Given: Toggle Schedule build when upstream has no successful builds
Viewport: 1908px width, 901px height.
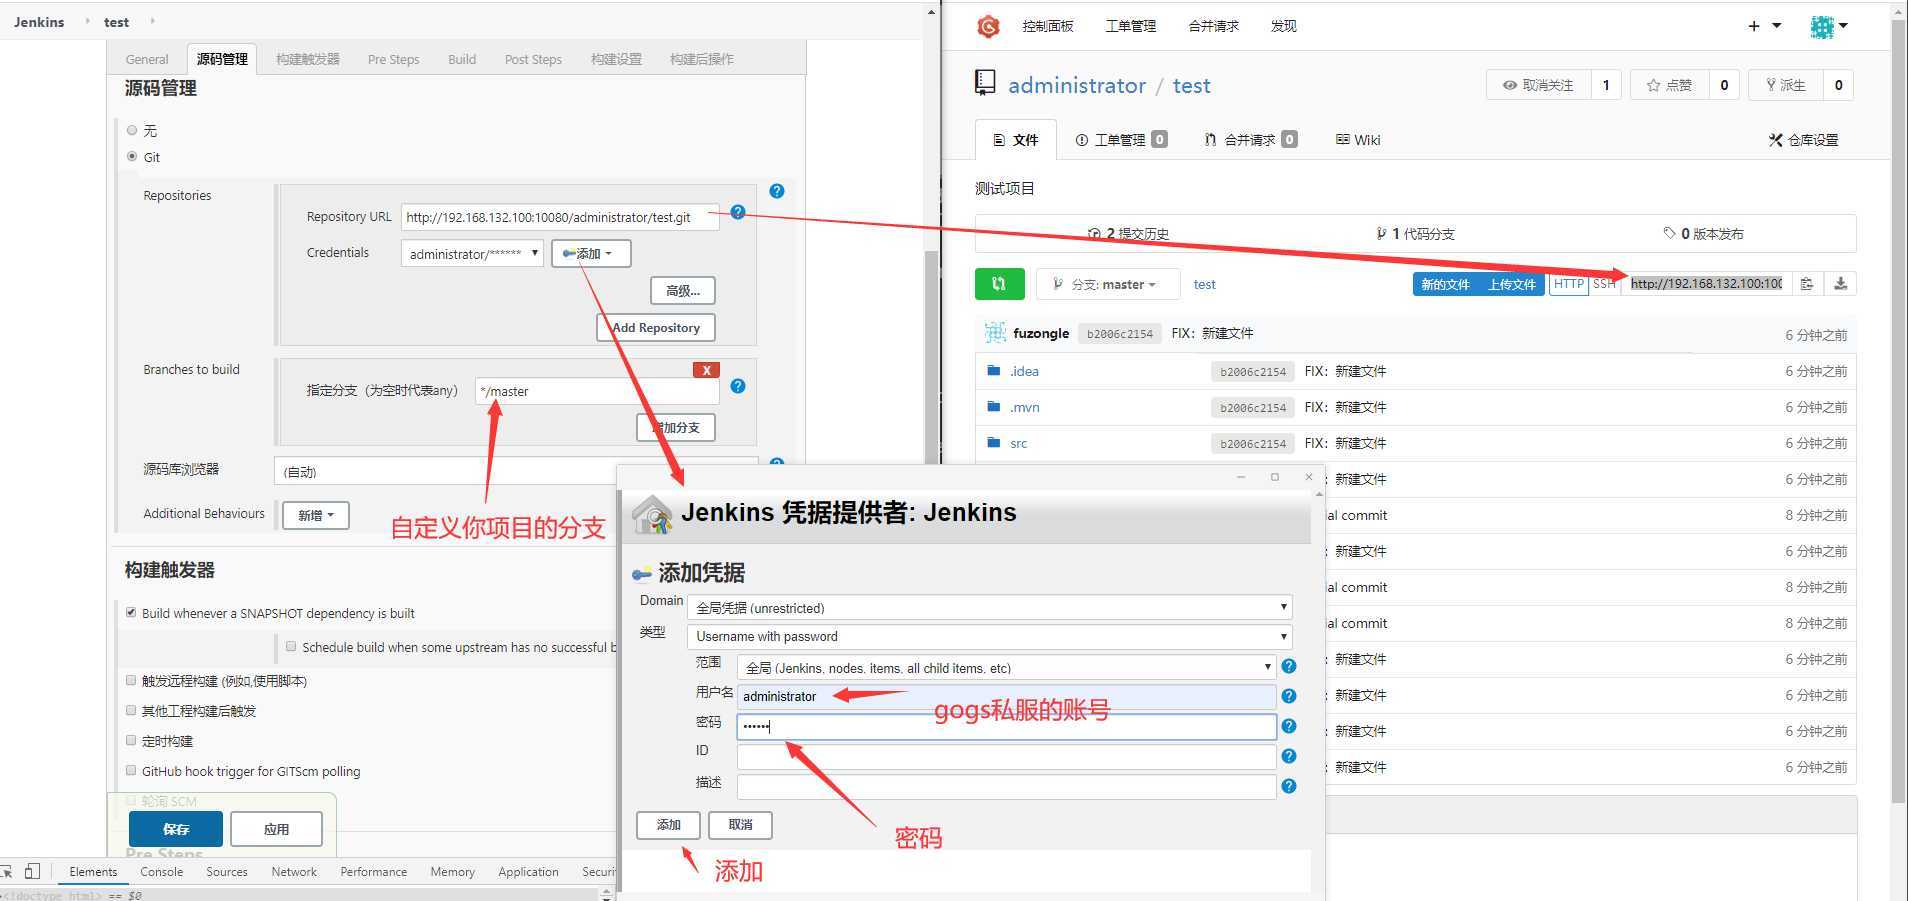Looking at the screenshot, I should pos(291,646).
